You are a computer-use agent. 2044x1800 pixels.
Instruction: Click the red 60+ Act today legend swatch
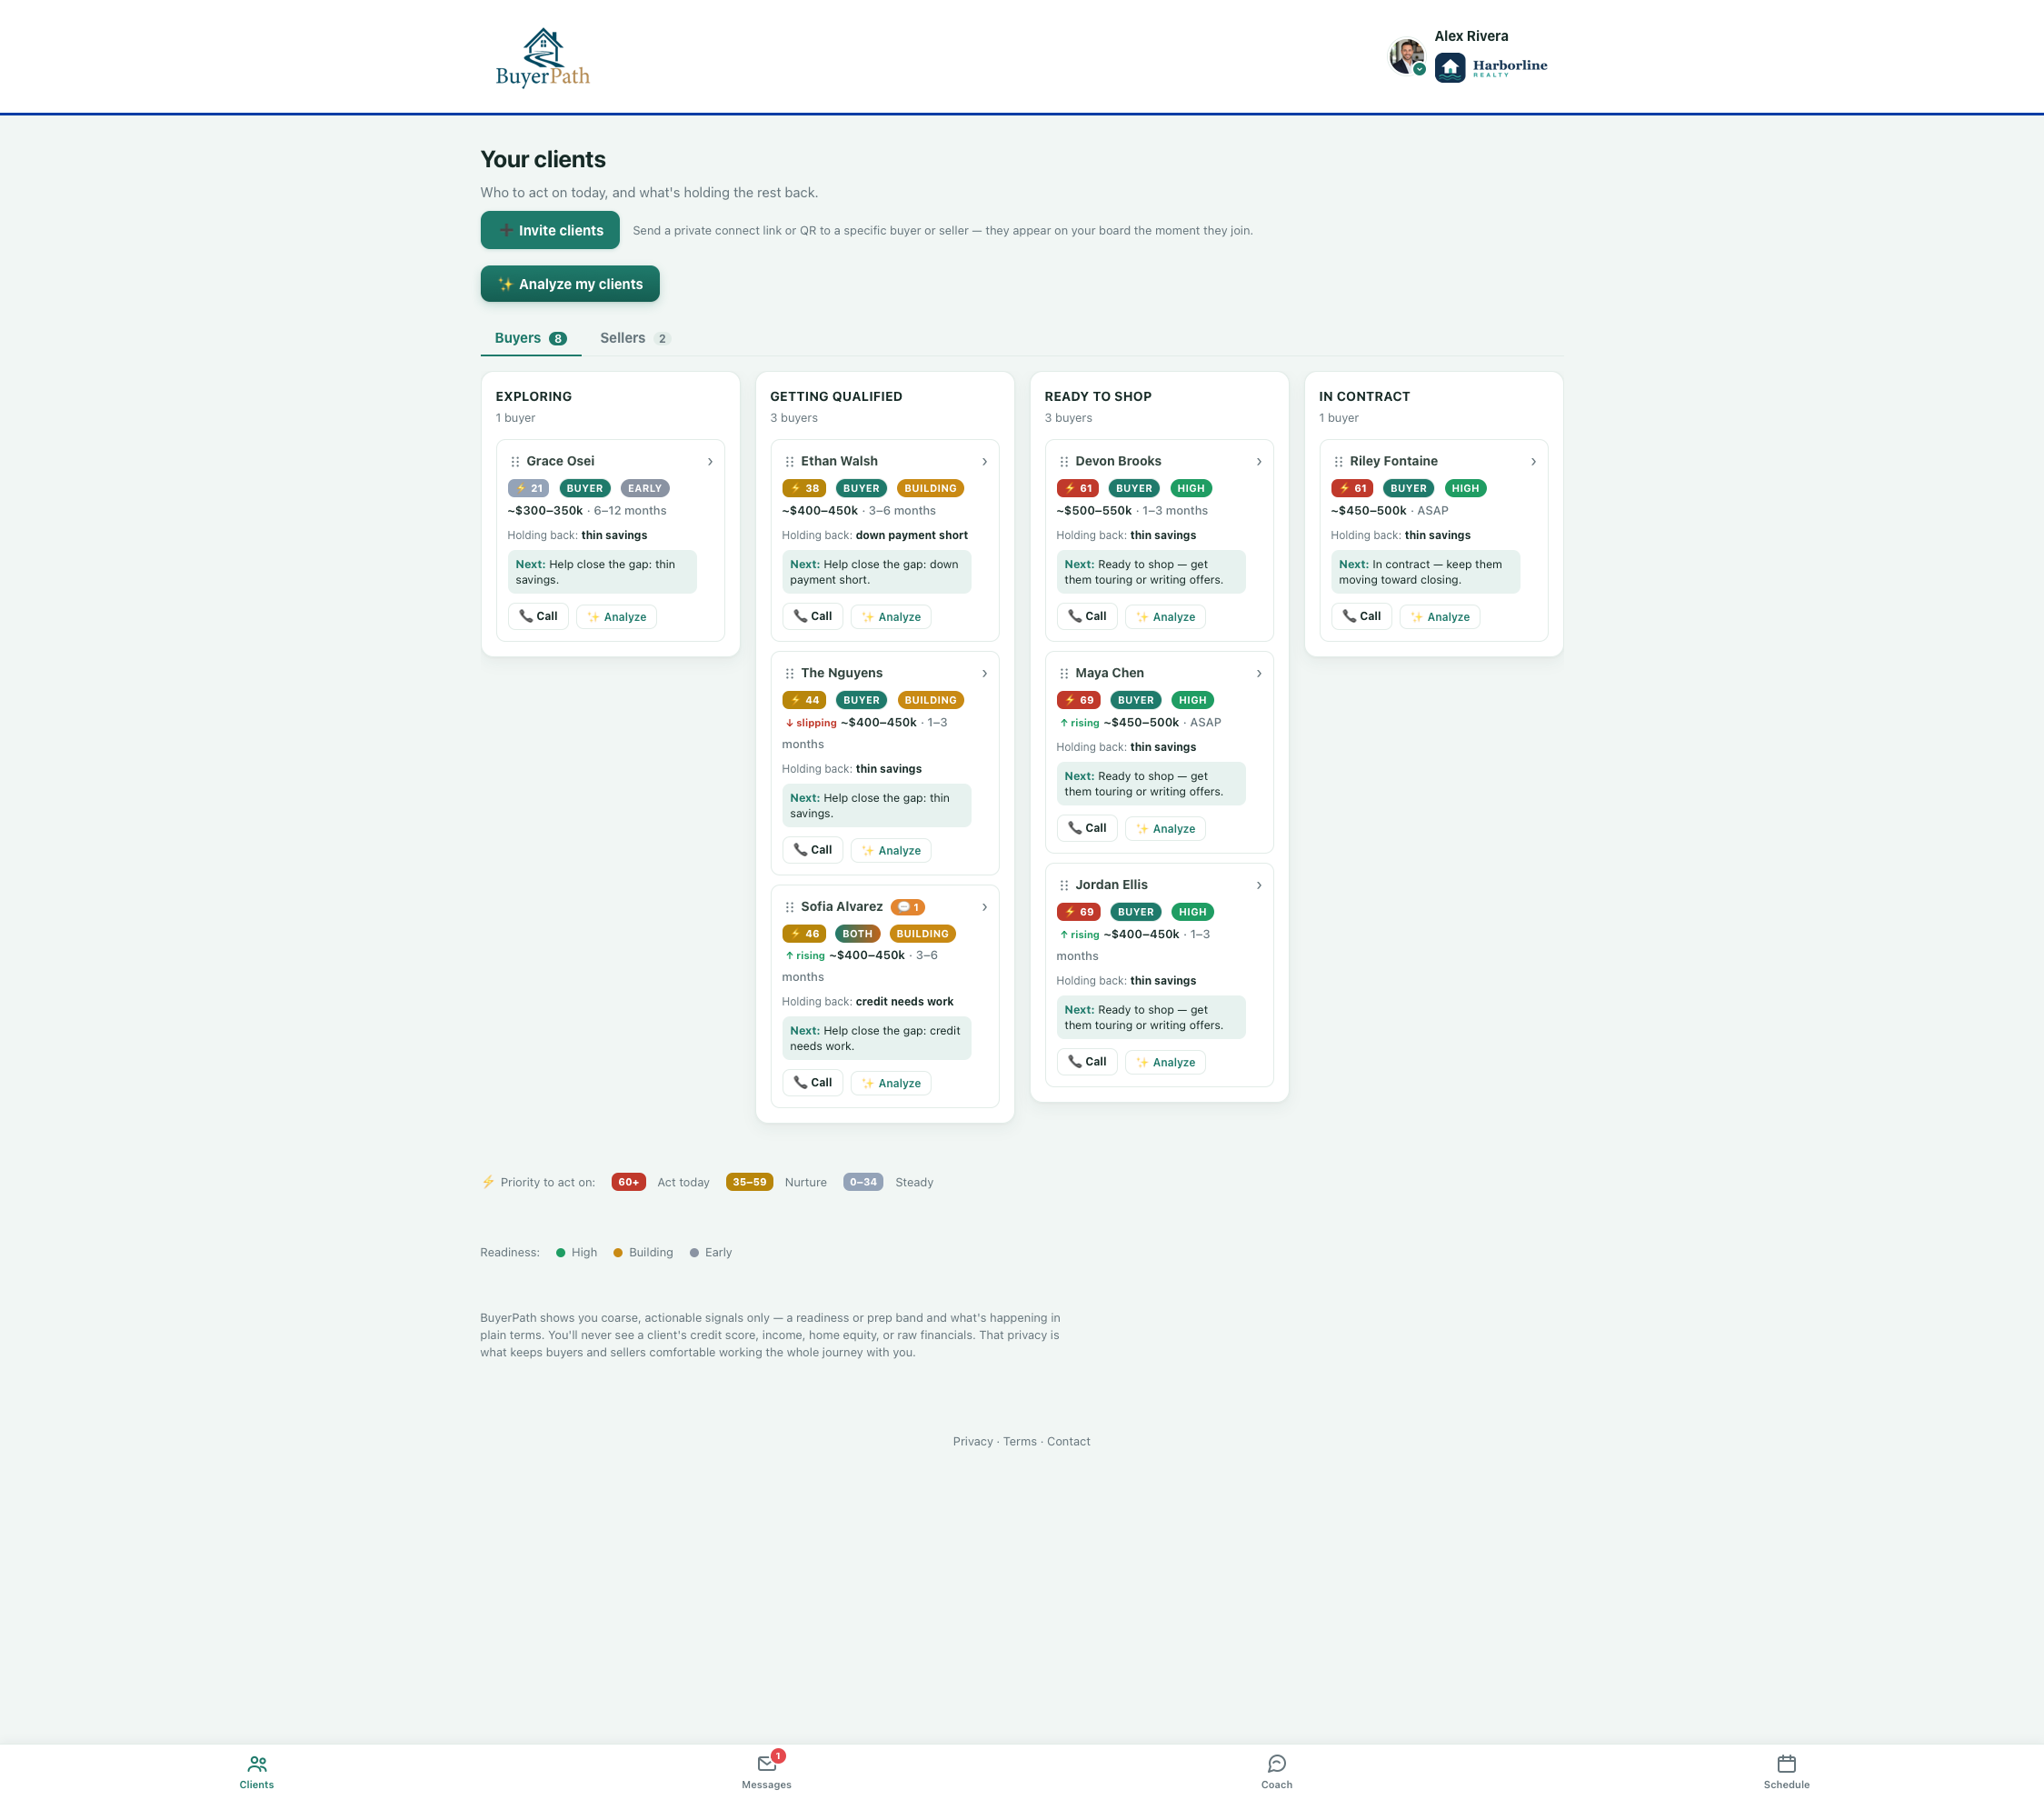628,1182
